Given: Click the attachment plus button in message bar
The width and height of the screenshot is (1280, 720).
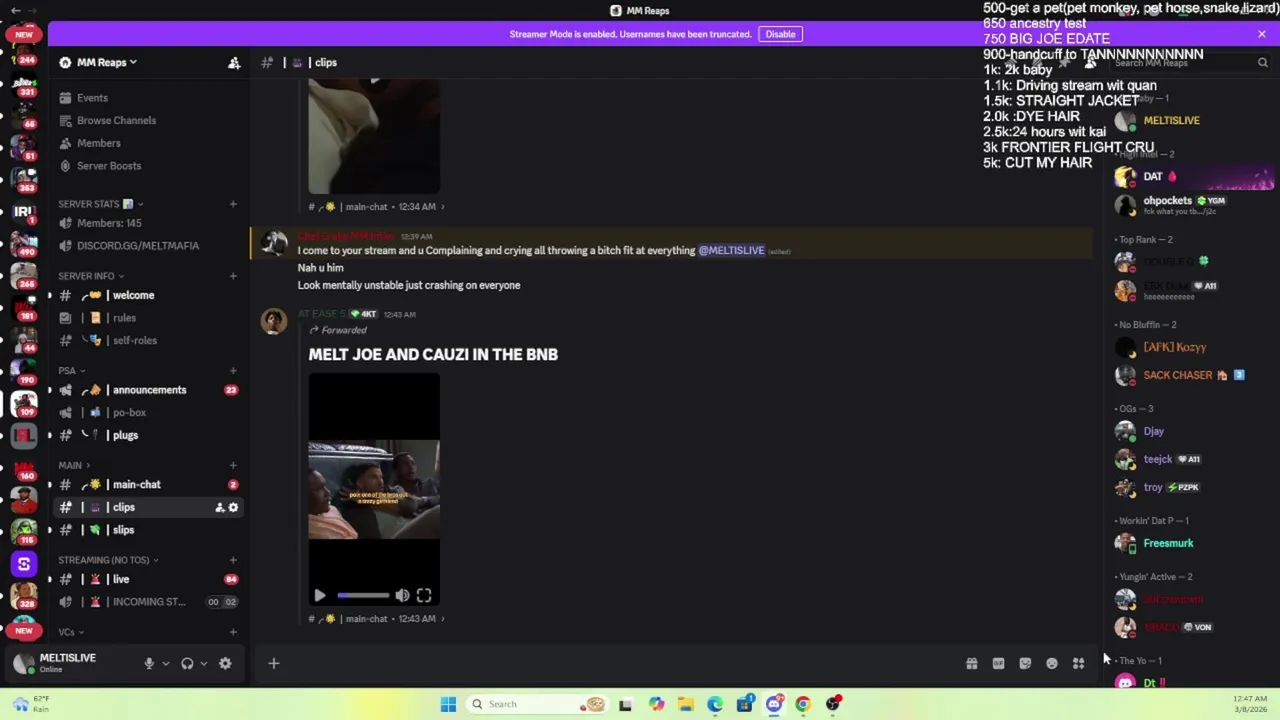Looking at the screenshot, I should pos(273,663).
